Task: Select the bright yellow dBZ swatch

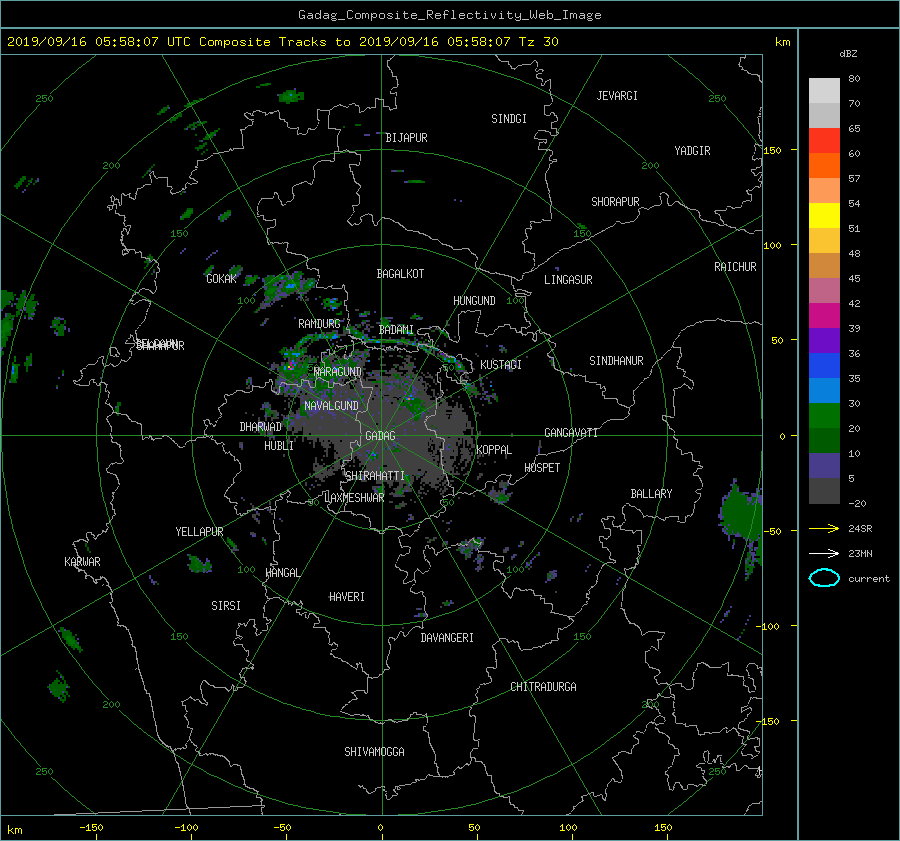Action: [824, 216]
